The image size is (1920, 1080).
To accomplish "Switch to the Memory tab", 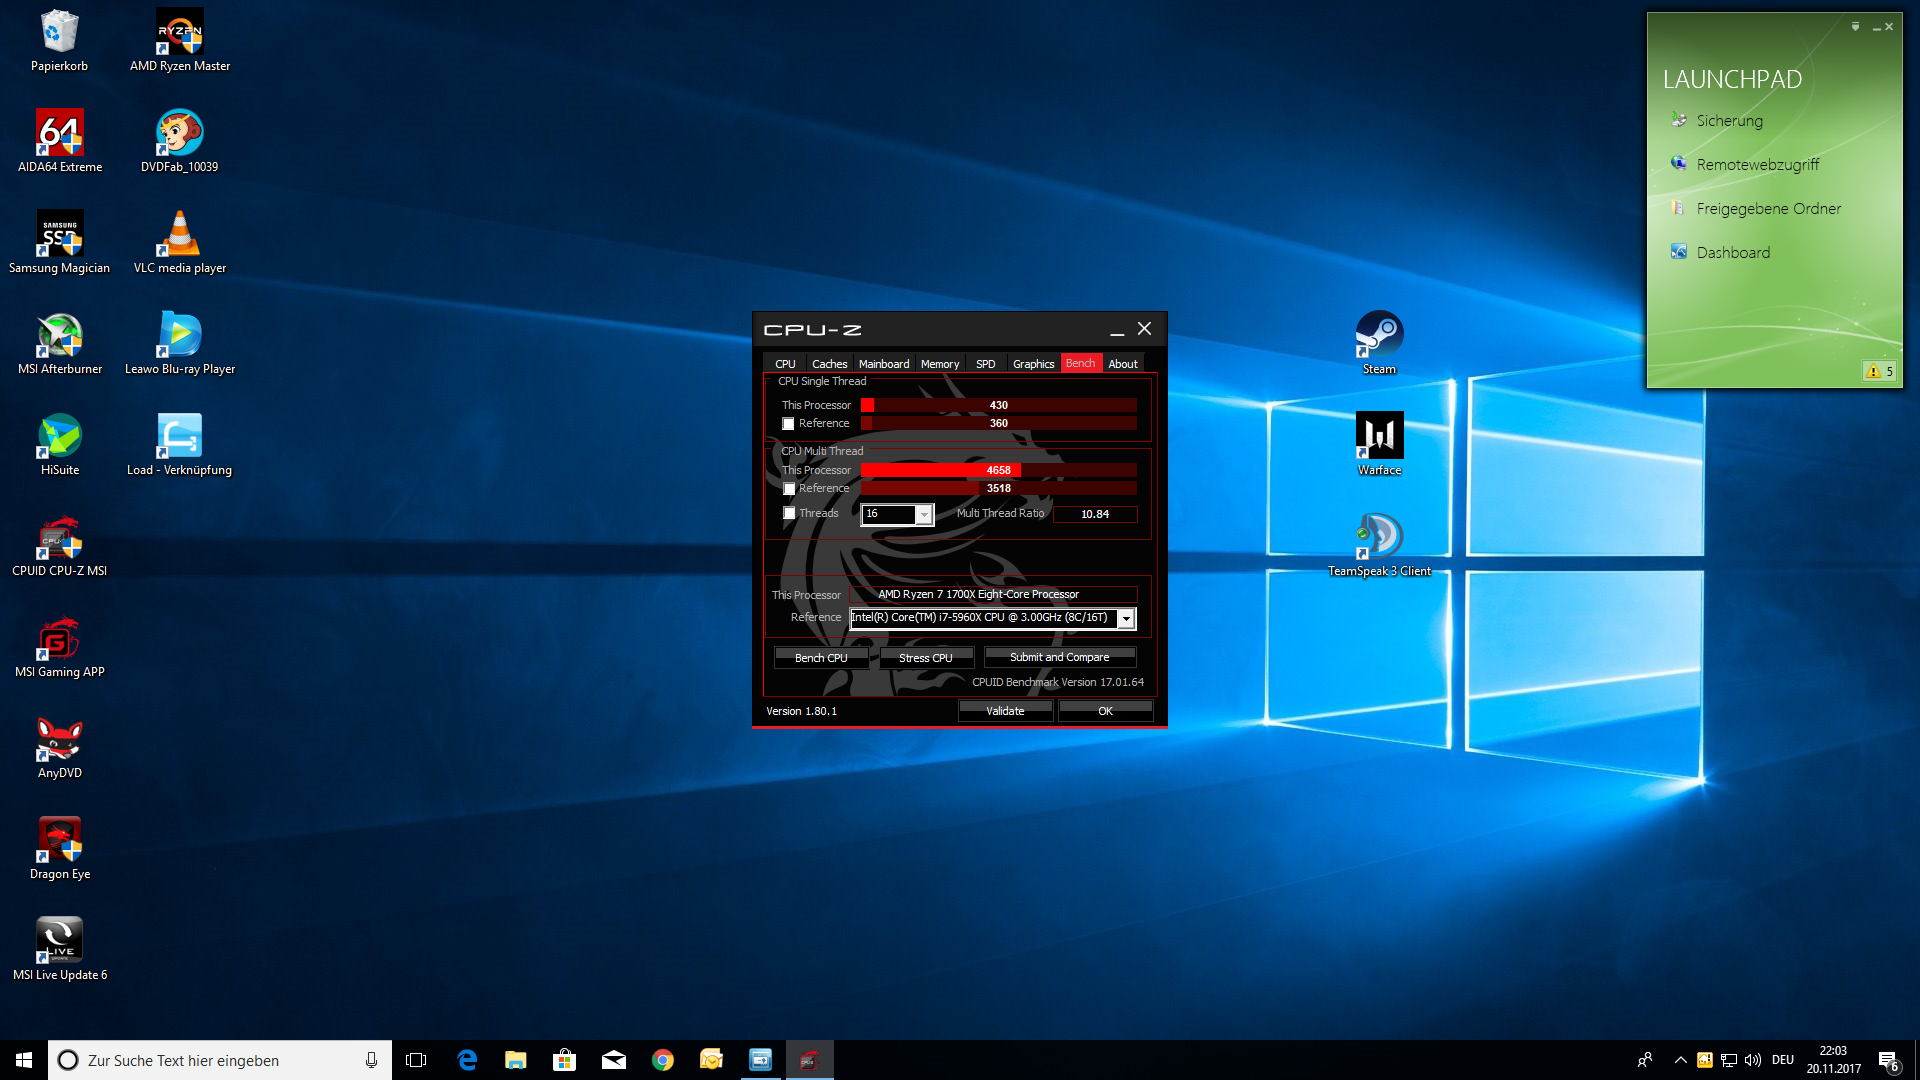I will (x=940, y=364).
